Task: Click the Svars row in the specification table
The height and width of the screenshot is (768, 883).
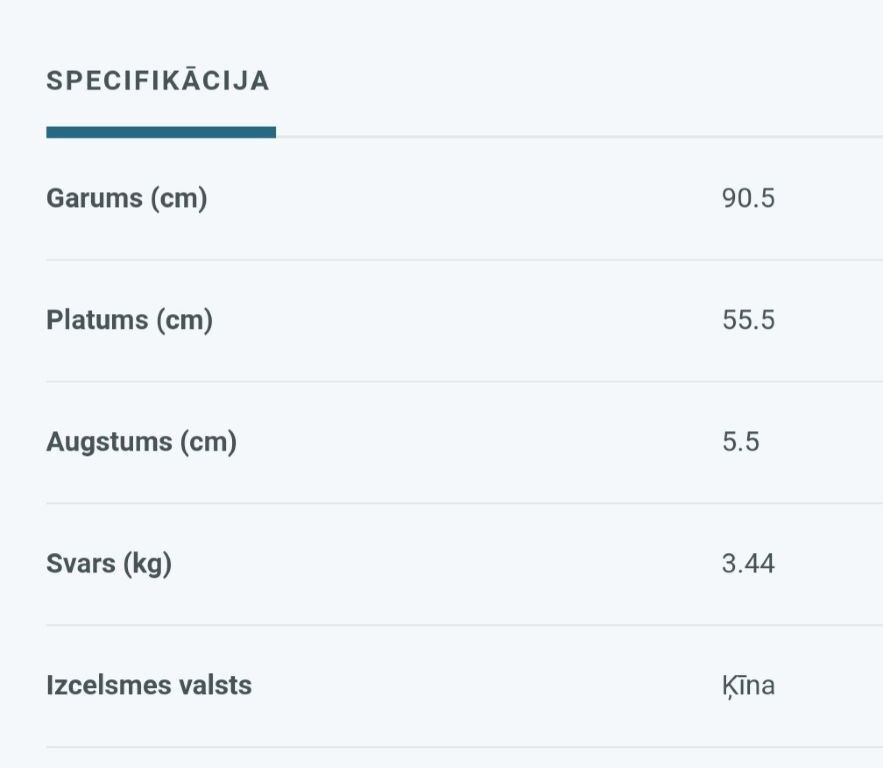Action: (465, 564)
